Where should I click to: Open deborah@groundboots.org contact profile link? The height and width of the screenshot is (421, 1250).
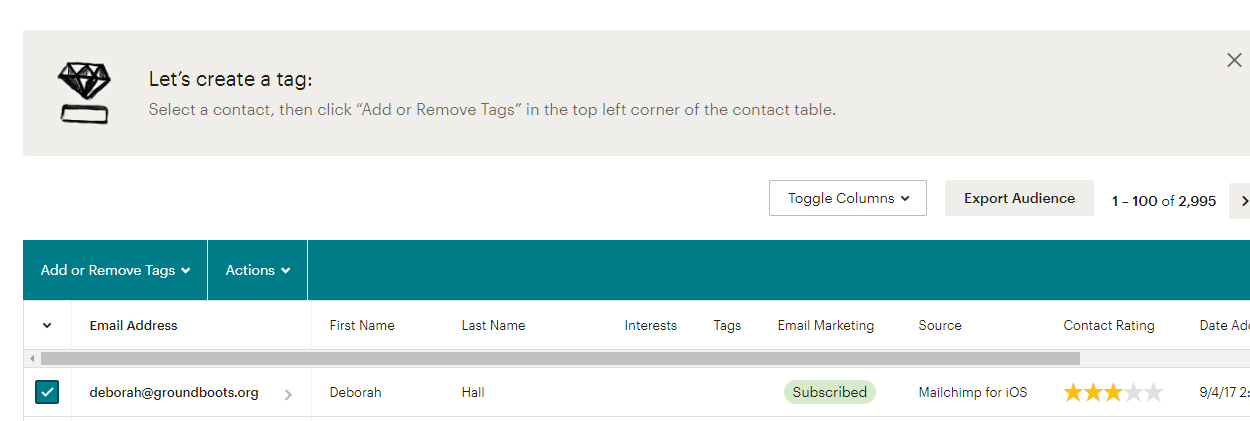point(174,392)
